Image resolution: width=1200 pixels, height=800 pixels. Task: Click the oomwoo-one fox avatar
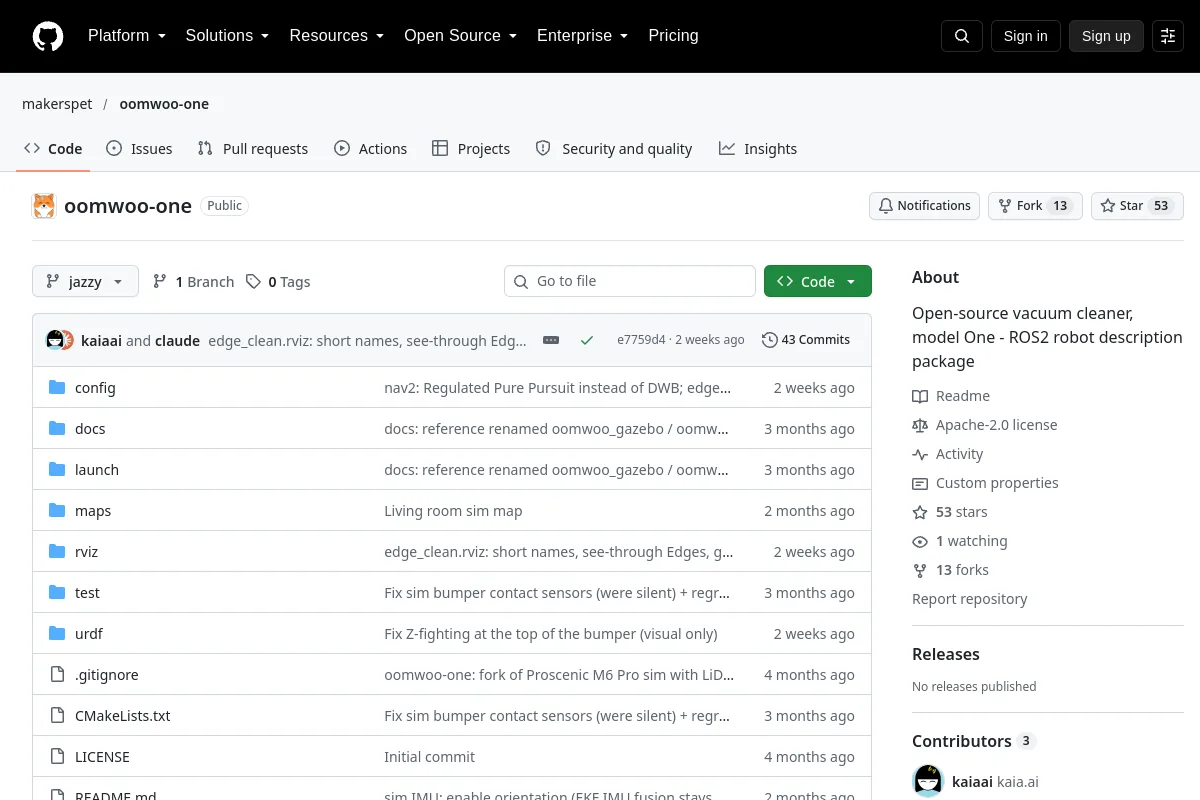point(44,206)
